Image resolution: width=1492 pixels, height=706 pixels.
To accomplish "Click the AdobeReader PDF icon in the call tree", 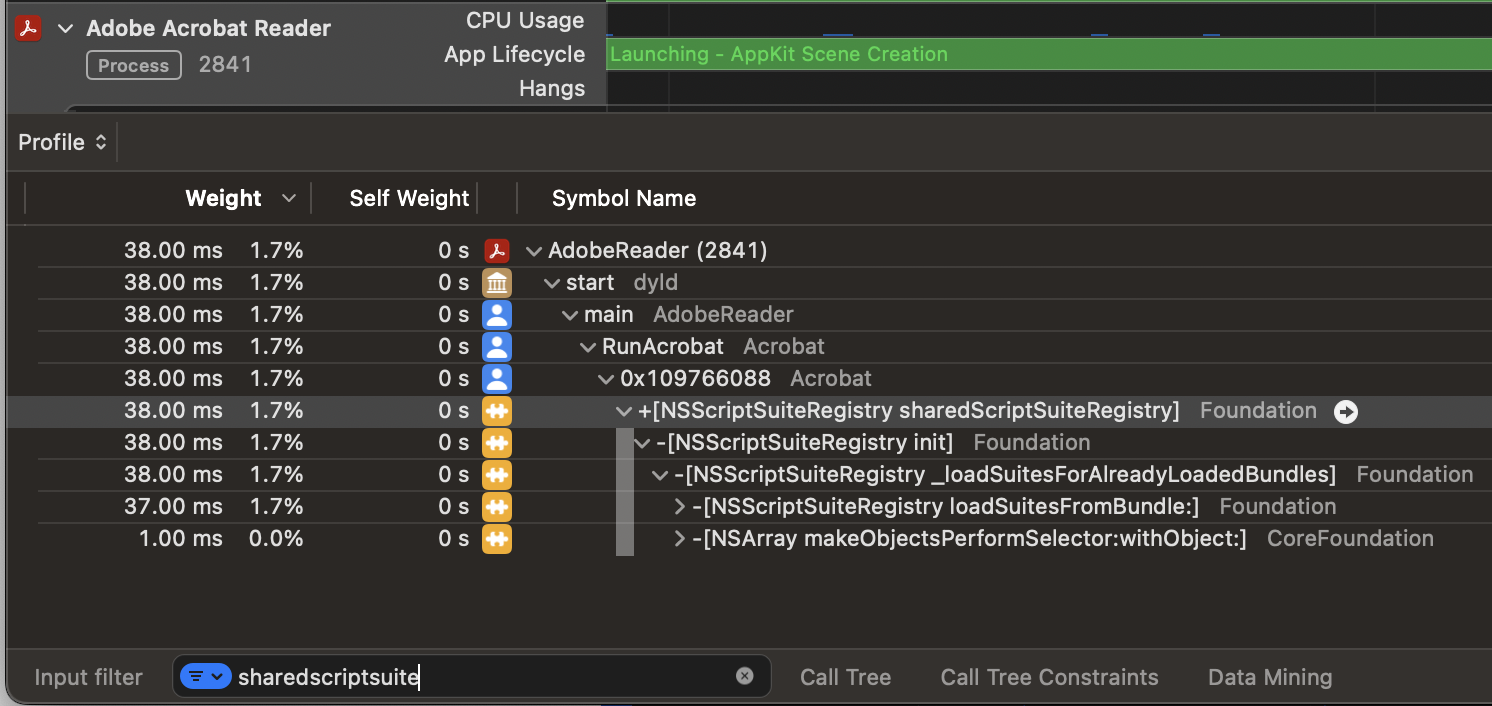I will pos(497,250).
